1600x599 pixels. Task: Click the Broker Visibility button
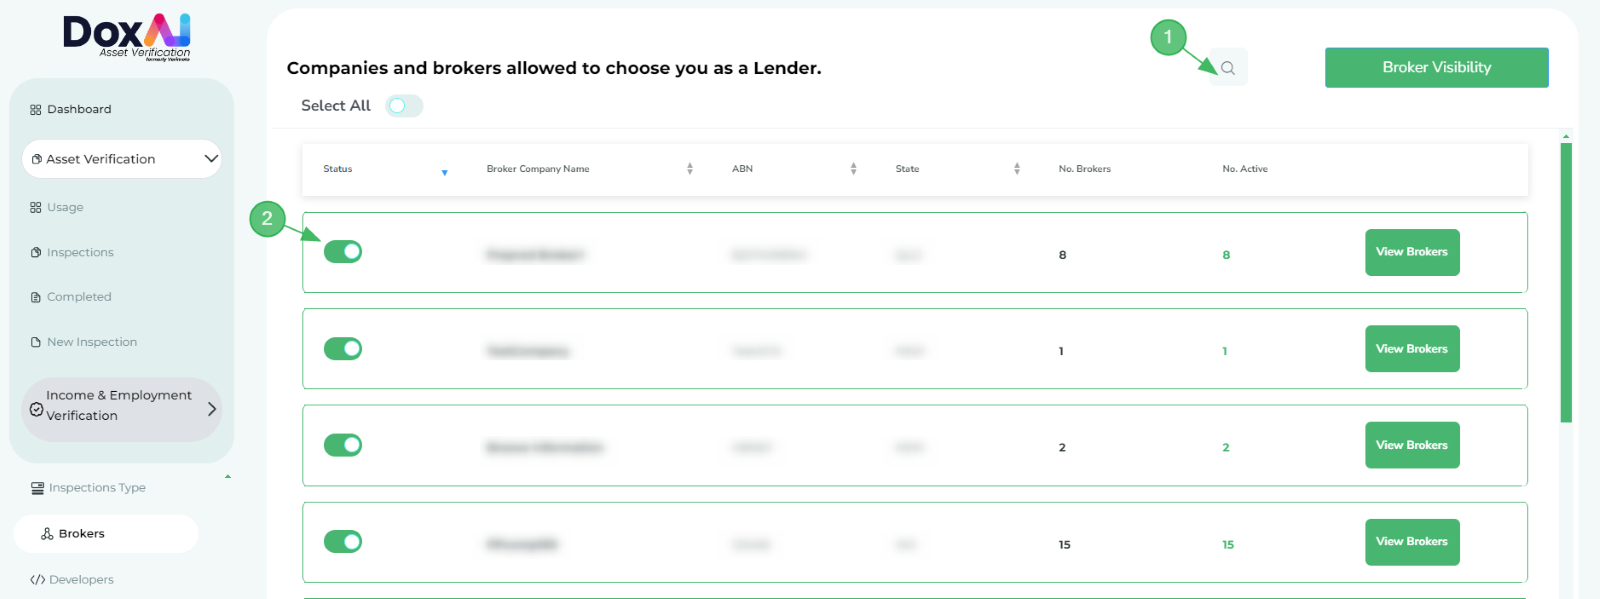click(x=1436, y=68)
